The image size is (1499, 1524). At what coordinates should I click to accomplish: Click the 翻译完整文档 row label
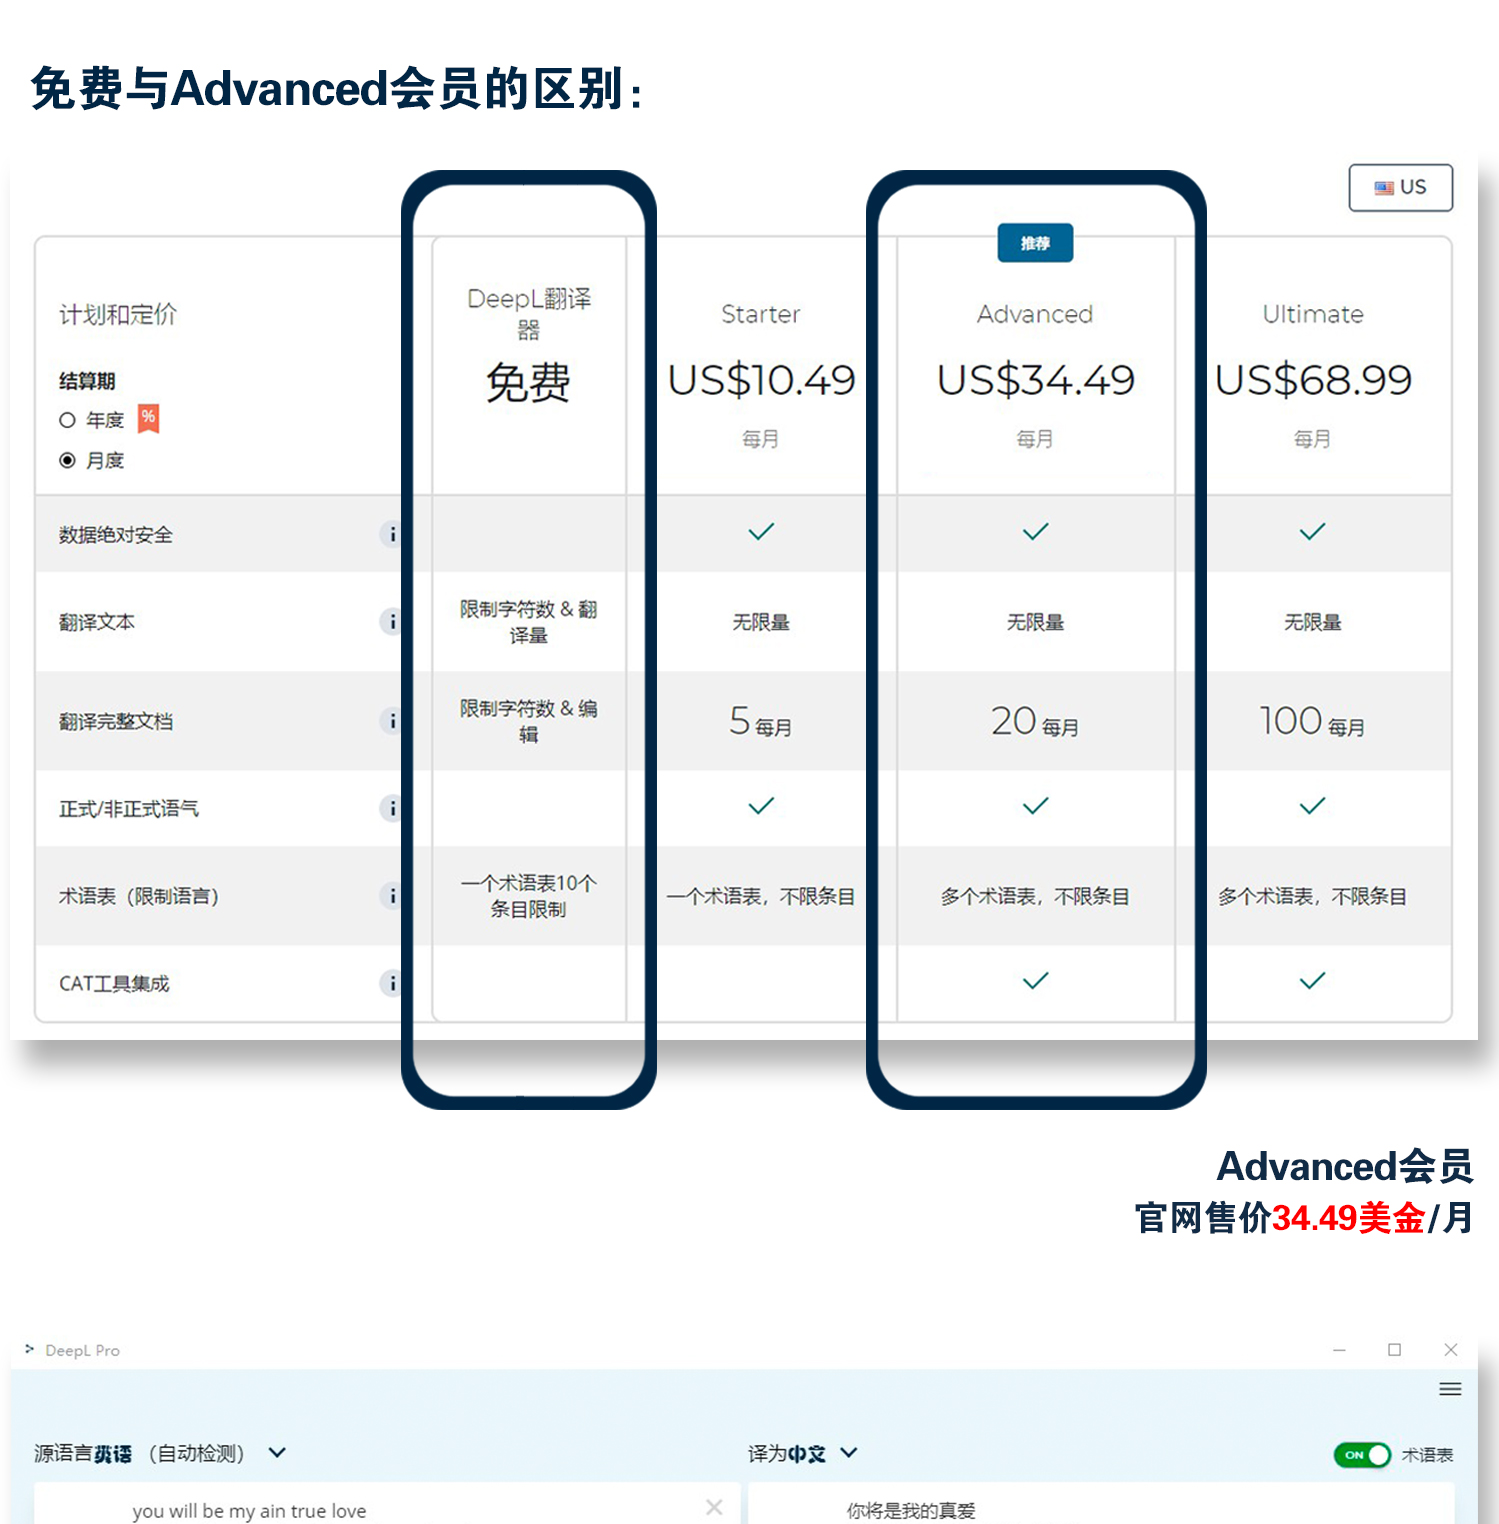click(x=116, y=721)
